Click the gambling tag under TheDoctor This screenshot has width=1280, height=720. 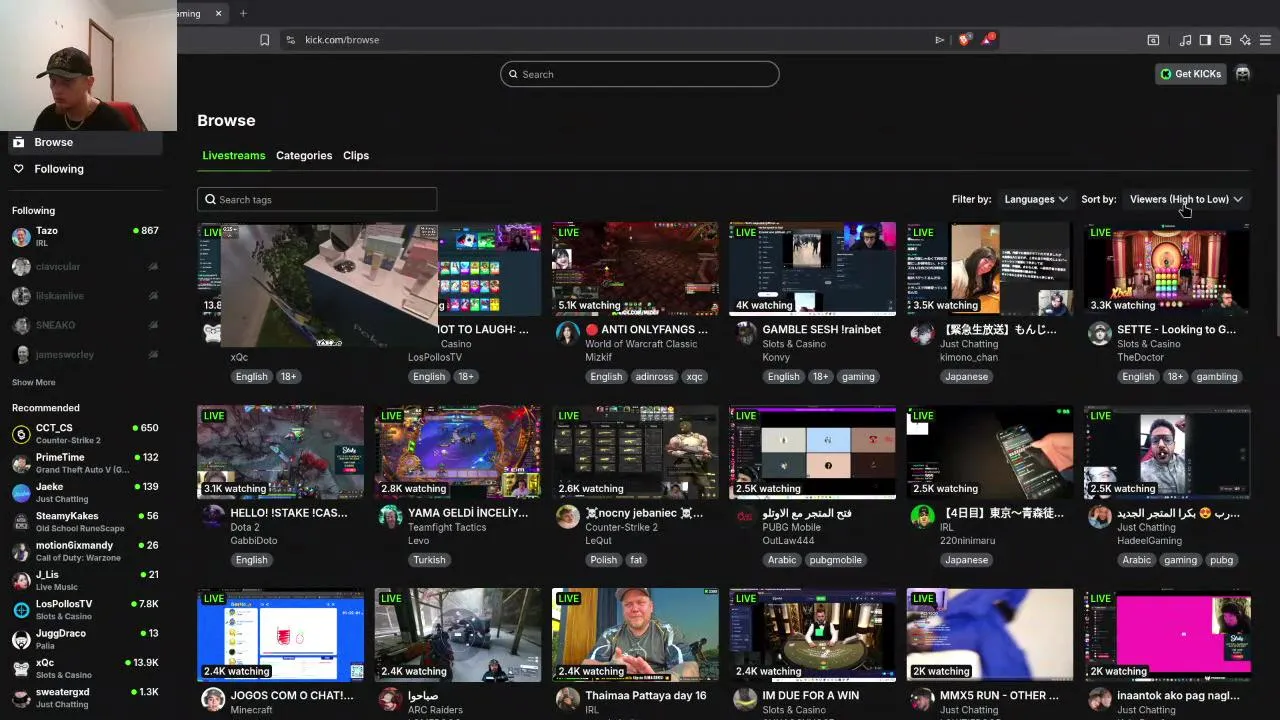click(x=1217, y=377)
